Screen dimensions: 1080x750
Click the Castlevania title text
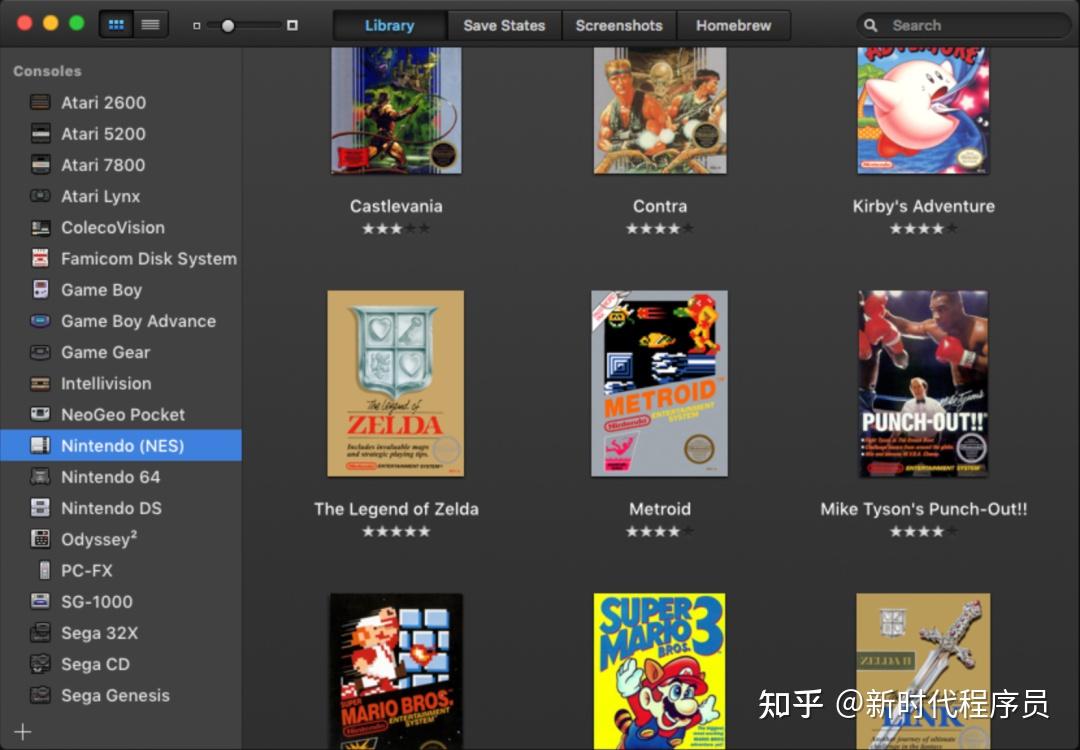pyautogui.click(x=396, y=206)
